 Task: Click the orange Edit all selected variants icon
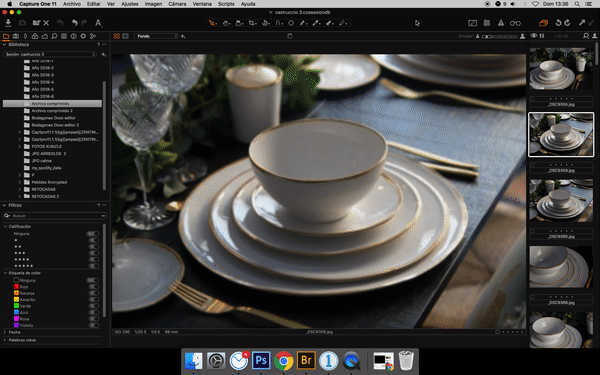click(x=543, y=23)
